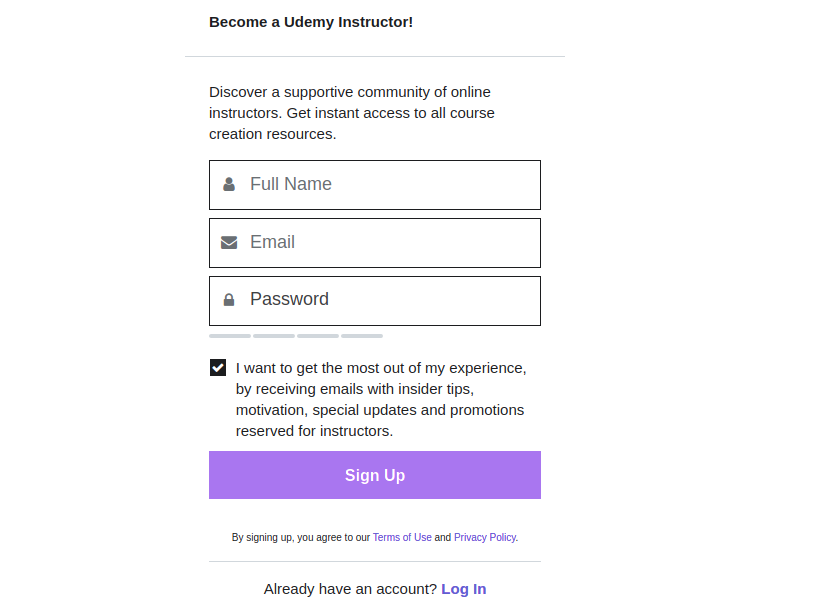The height and width of the screenshot is (607, 829).
Task: Click the password strength indicator bar
Action: (x=295, y=335)
